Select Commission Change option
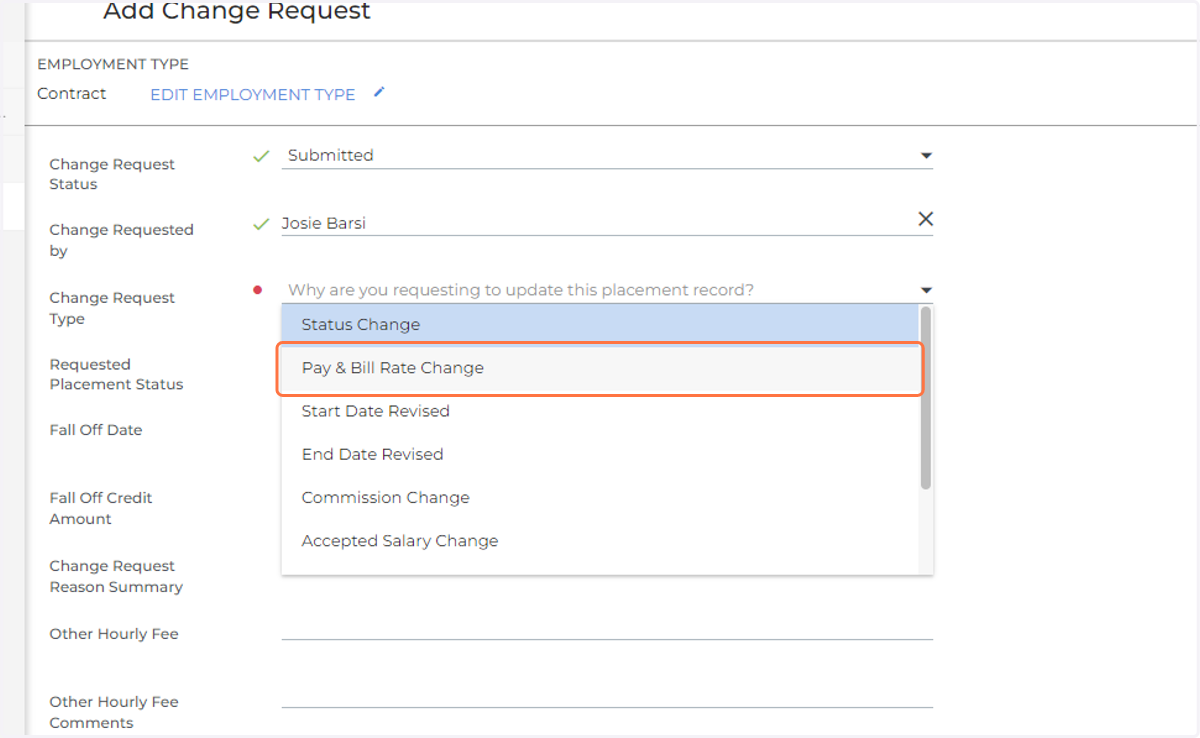The width and height of the screenshot is (1200, 738). [599, 497]
